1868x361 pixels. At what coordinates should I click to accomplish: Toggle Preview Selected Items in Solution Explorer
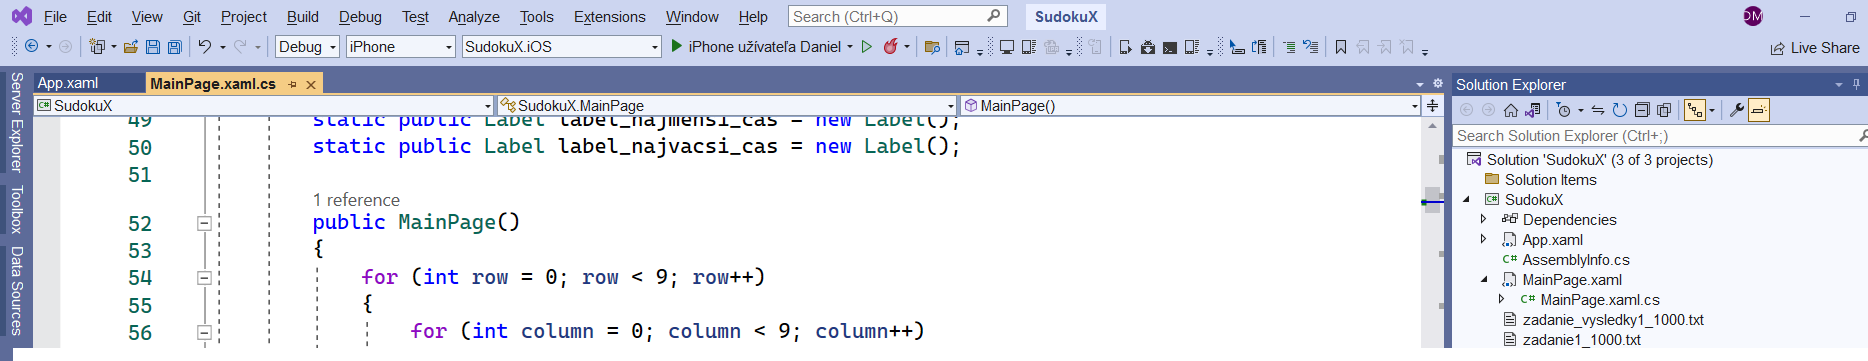pos(1759,110)
